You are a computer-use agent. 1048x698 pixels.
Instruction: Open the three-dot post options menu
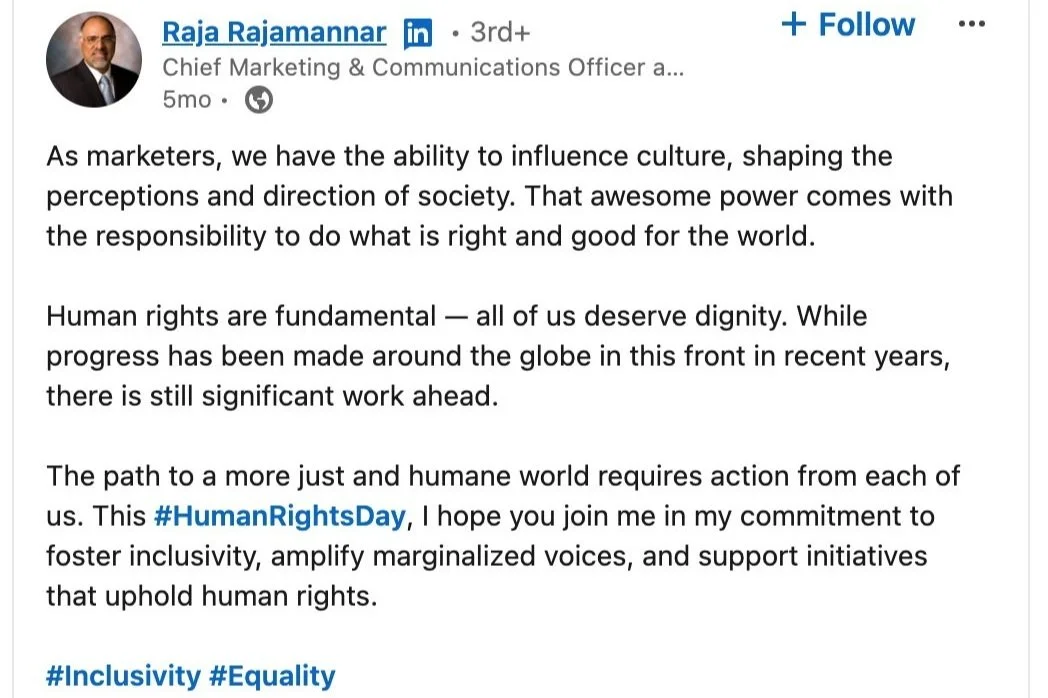(x=971, y=25)
